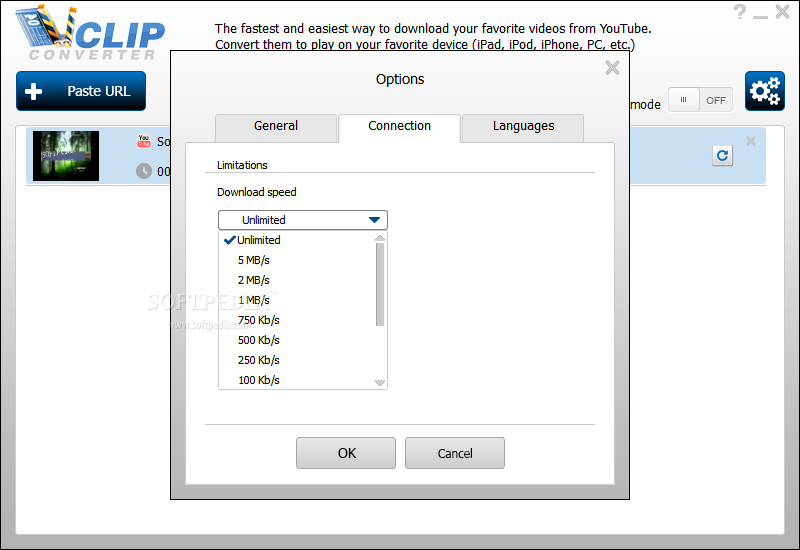Close the Clip Converter main window
This screenshot has width=800, height=550.
point(783,11)
